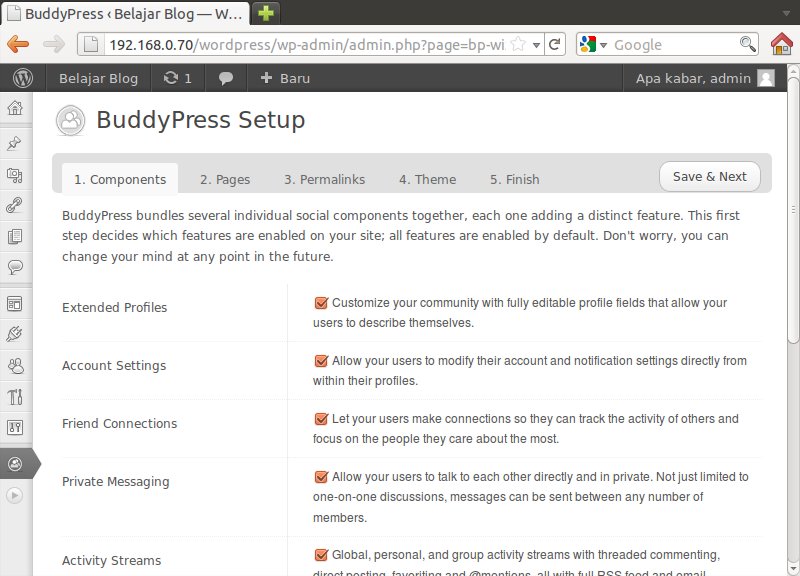The height and width of the screenshot is (576, 800).
Task: Click the comments bubble in admin bar
Action: click(x=226, y=78)
